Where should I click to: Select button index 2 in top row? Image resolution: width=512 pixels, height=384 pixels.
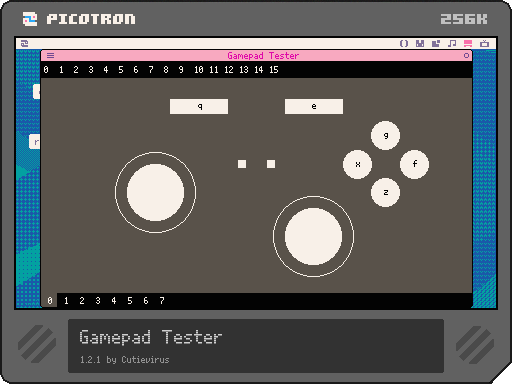coord(76,70)
